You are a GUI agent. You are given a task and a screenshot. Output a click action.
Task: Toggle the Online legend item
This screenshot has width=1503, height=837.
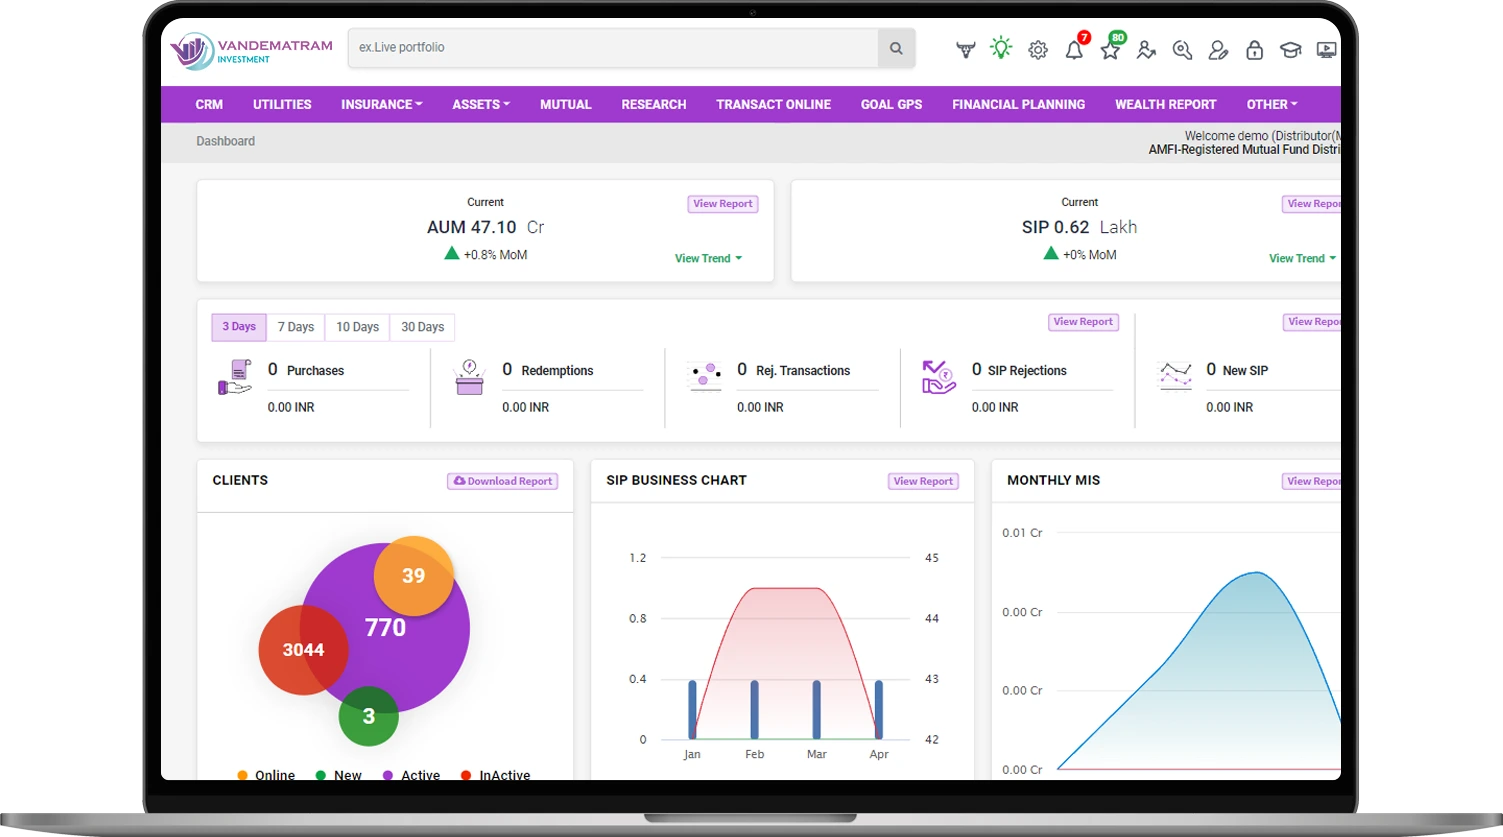point(266,775)
